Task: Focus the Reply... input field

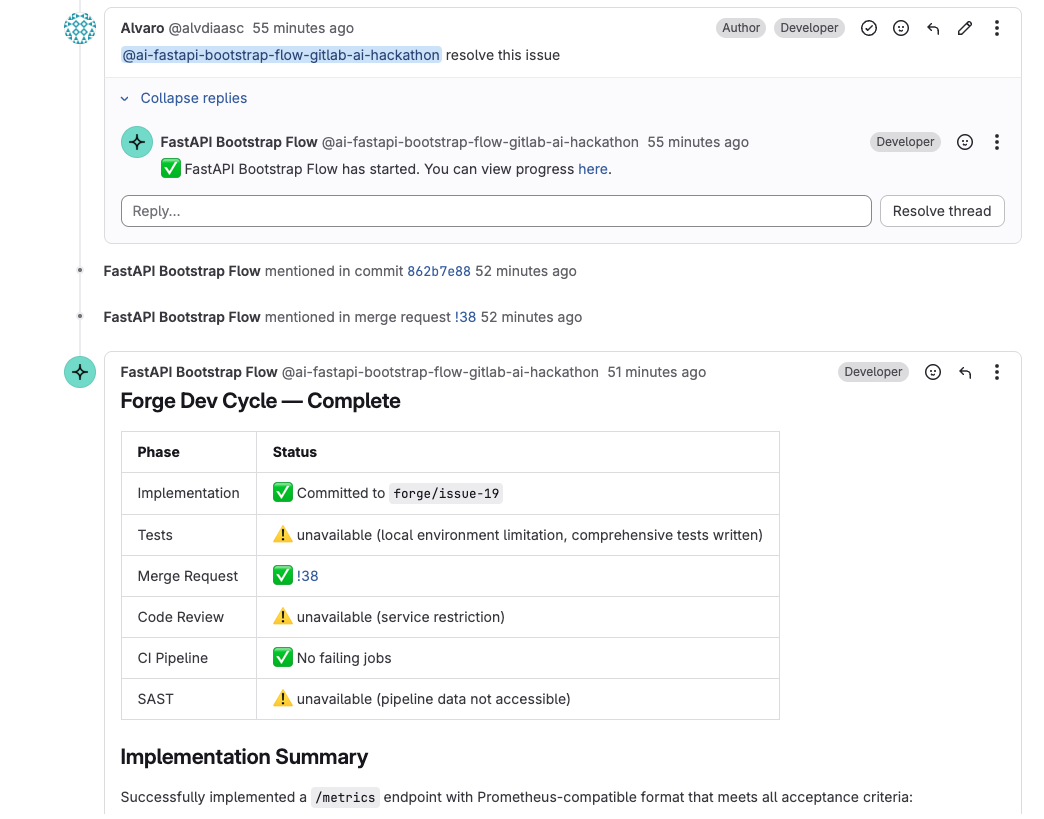Action: click(x=496, y=211)
